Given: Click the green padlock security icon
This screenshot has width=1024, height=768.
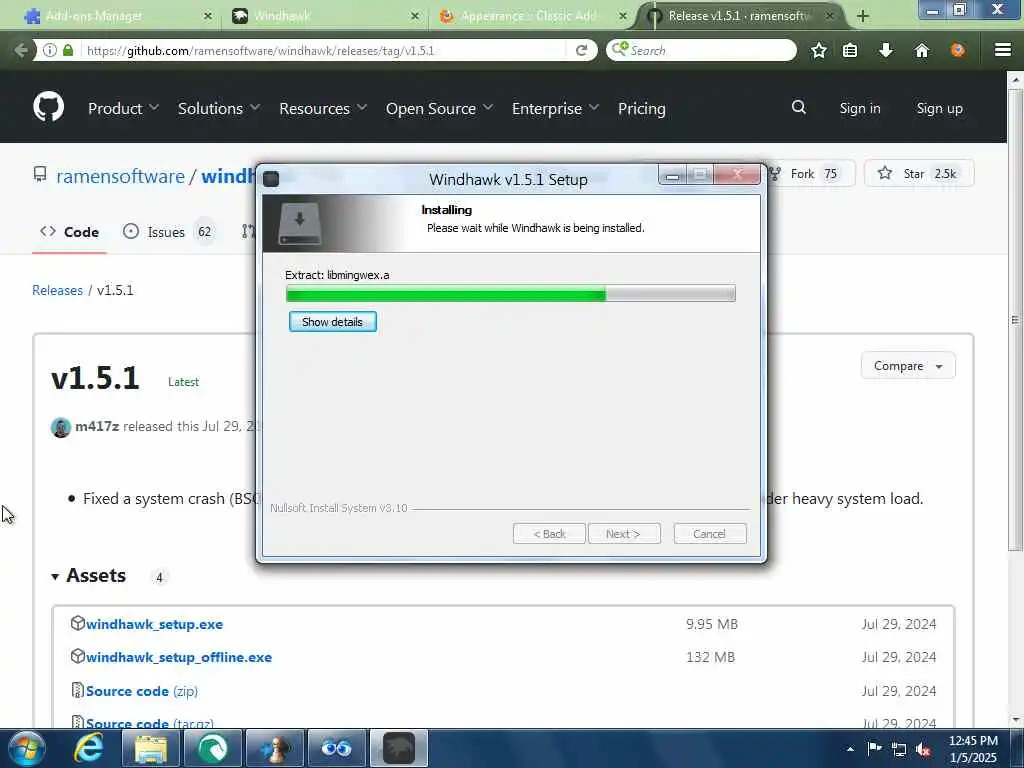Looking at the screenshot, I should [x=68, y=50].
